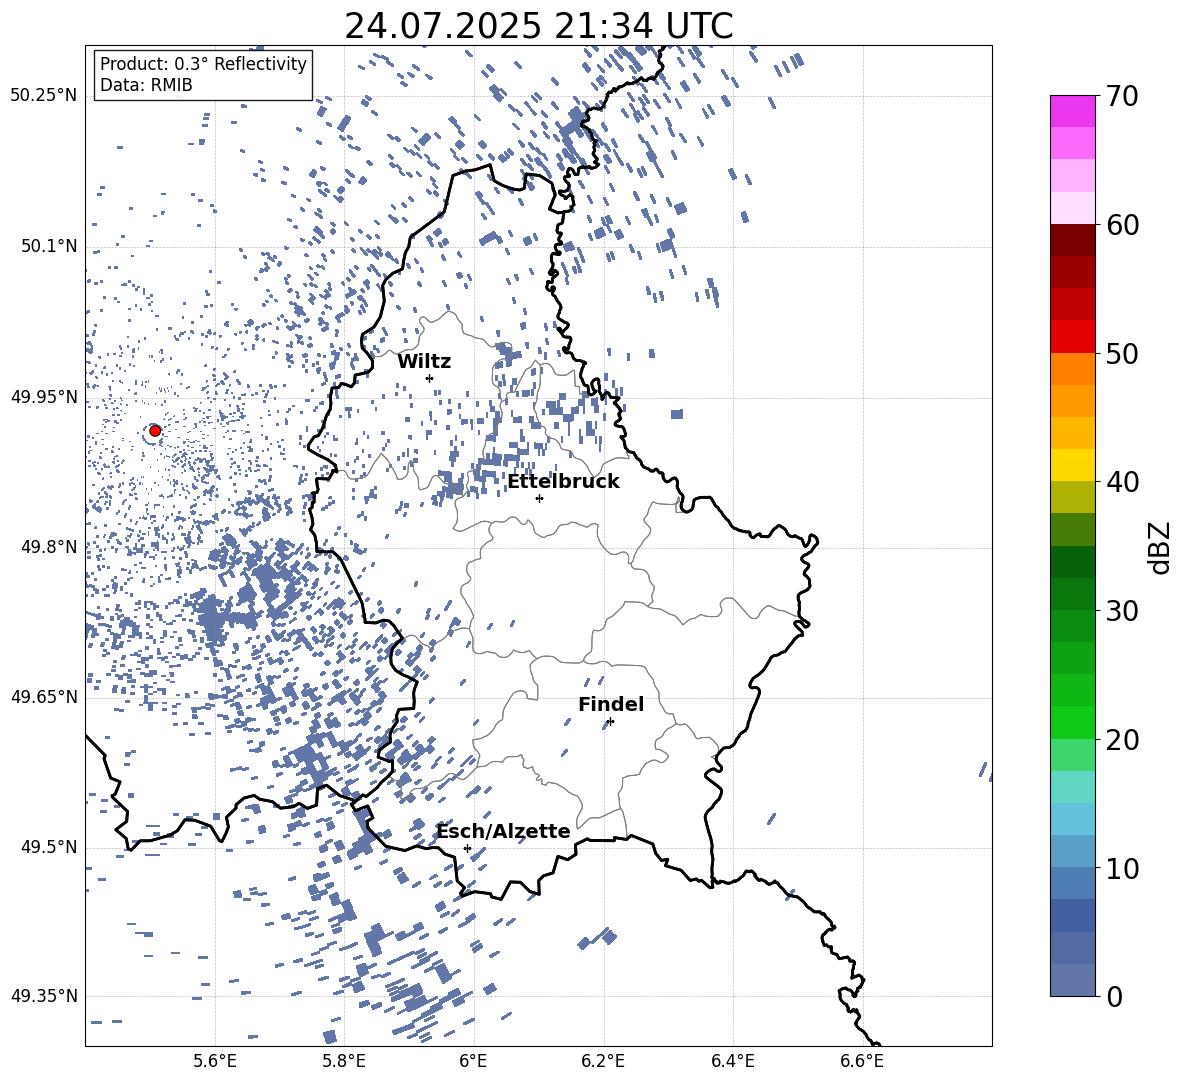Click the 40 colorbar tick label
1184x1081 pixels.
coord(1123,482)
